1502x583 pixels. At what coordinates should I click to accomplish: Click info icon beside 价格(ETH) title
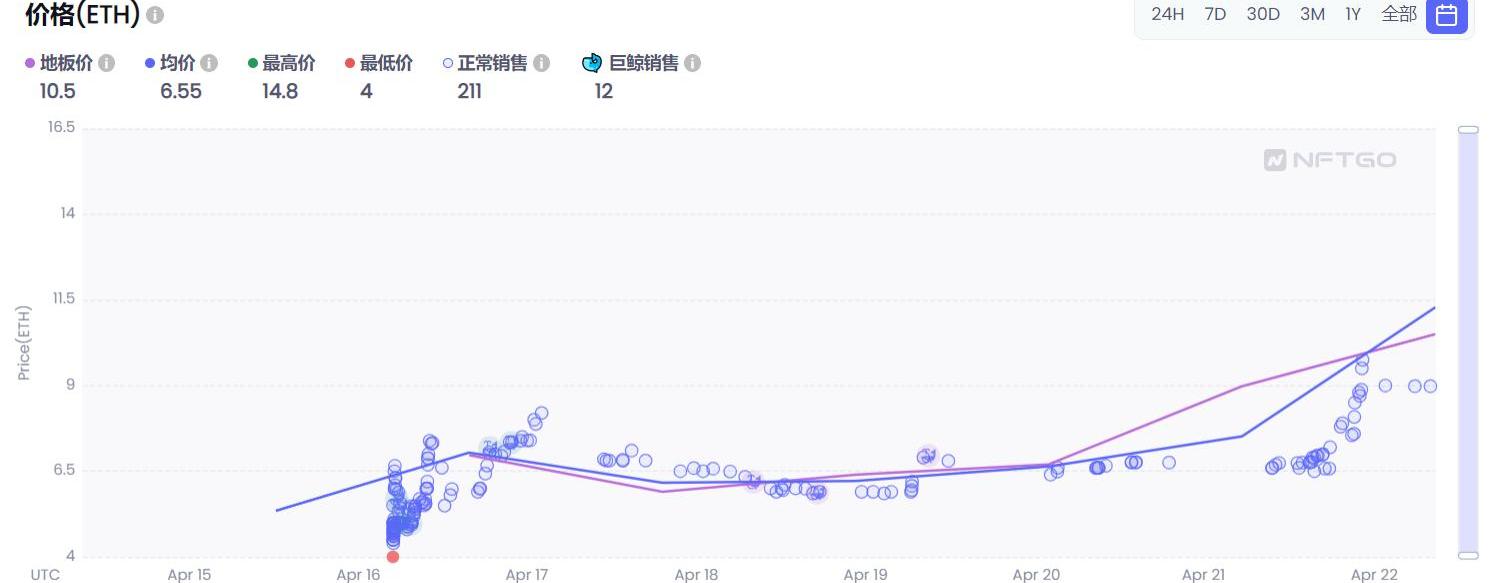(x=155, y=16)
